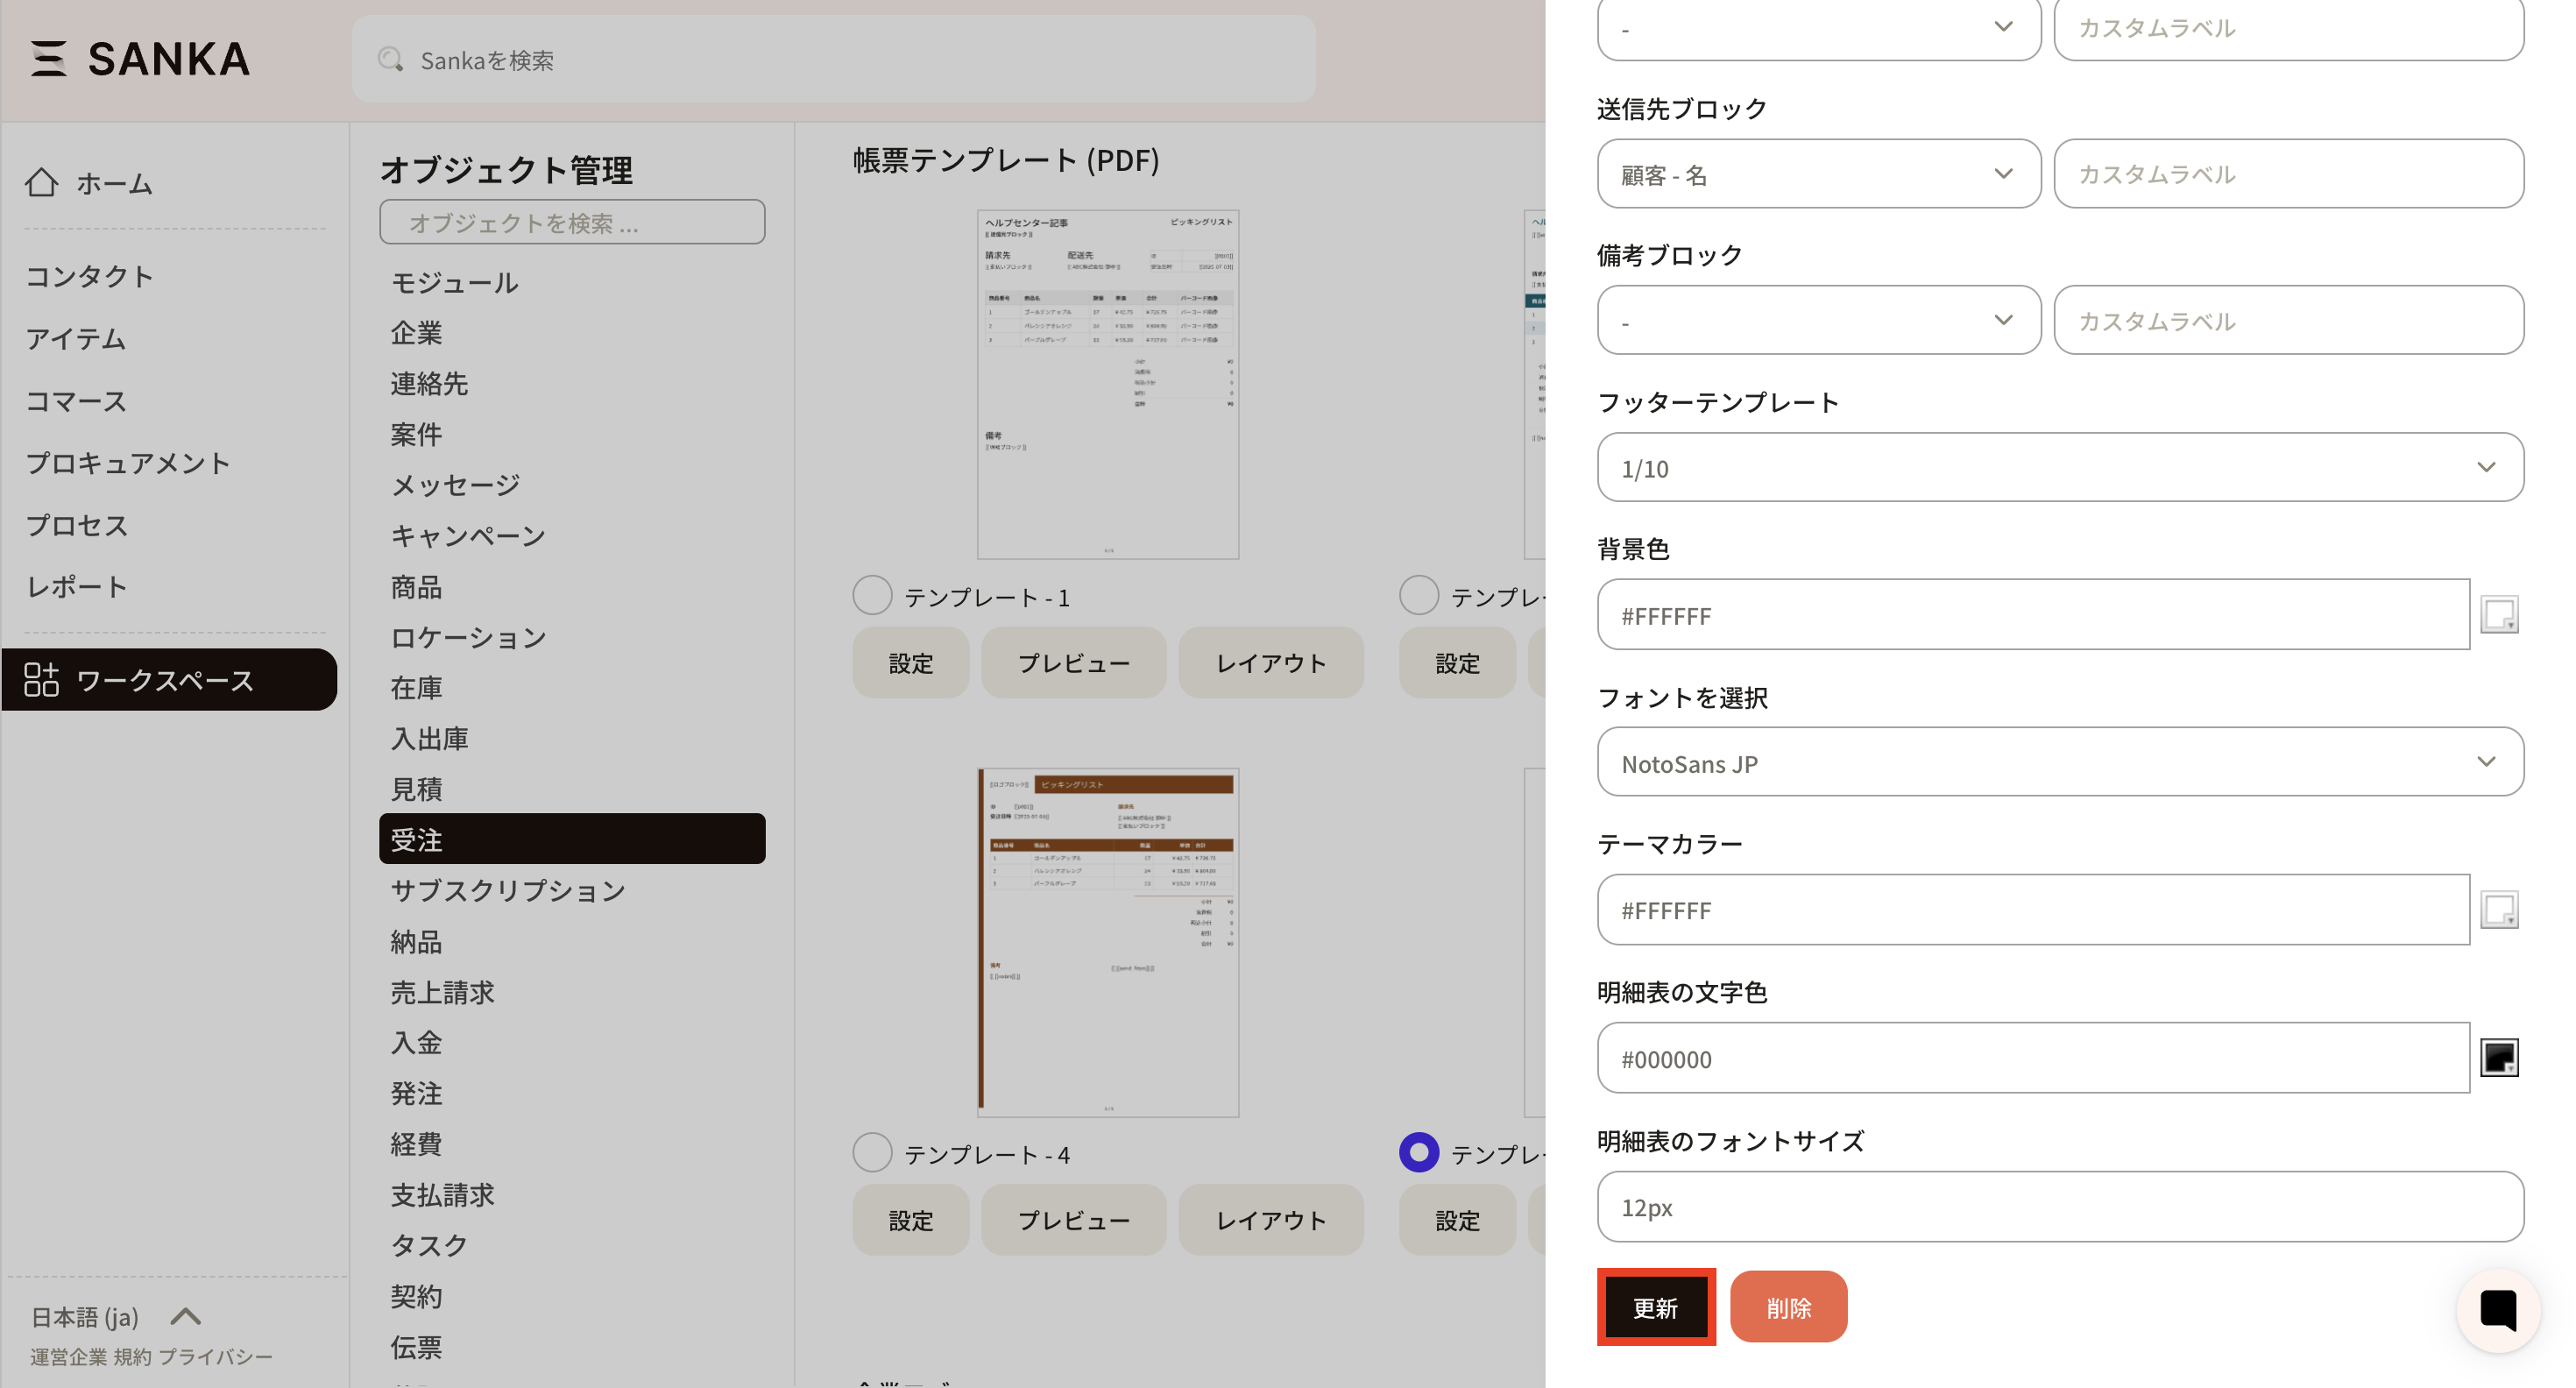Click the black Update button
The height and width of the screenshot is (1388, 2576).
1655,1308
